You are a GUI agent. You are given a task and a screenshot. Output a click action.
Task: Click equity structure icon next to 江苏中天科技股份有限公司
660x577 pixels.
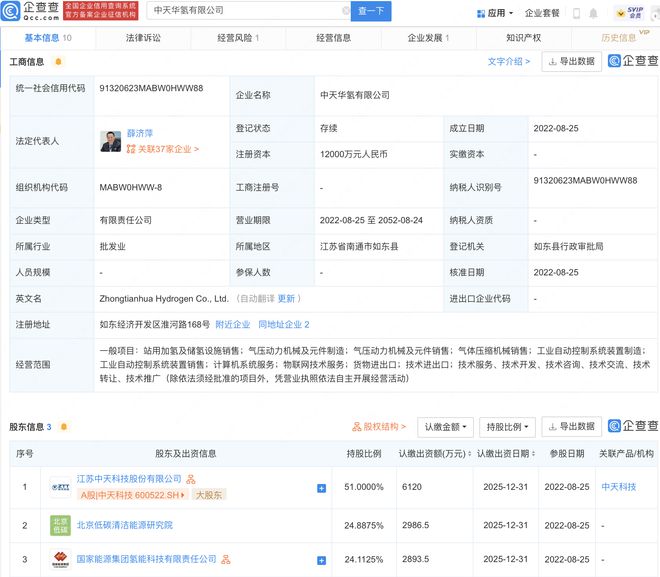pyautogui.click(x=191, y=479)
